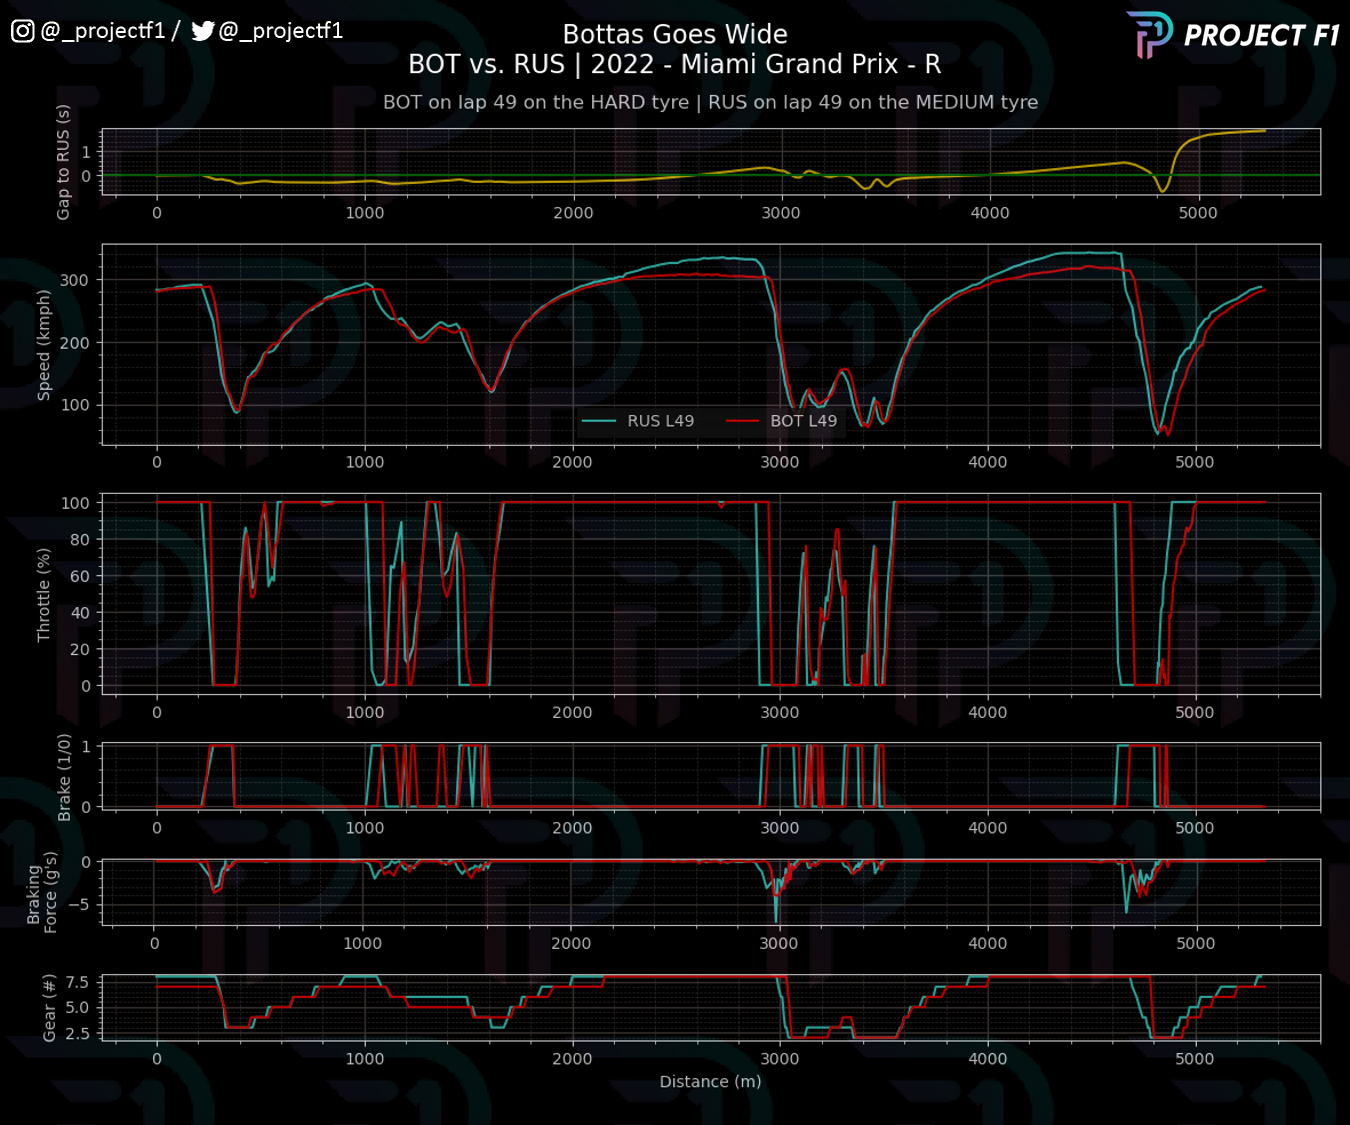The image size is (1350, 1125).
Task: Click the Miami Grand Prix subtitle line
Action: click(675, 65)
